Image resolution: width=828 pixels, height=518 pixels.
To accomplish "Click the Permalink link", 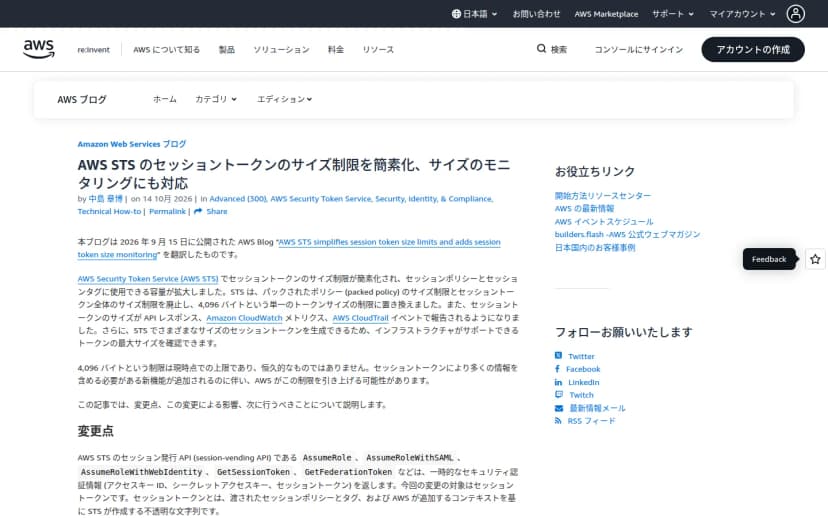I will [x=167, y=211].
